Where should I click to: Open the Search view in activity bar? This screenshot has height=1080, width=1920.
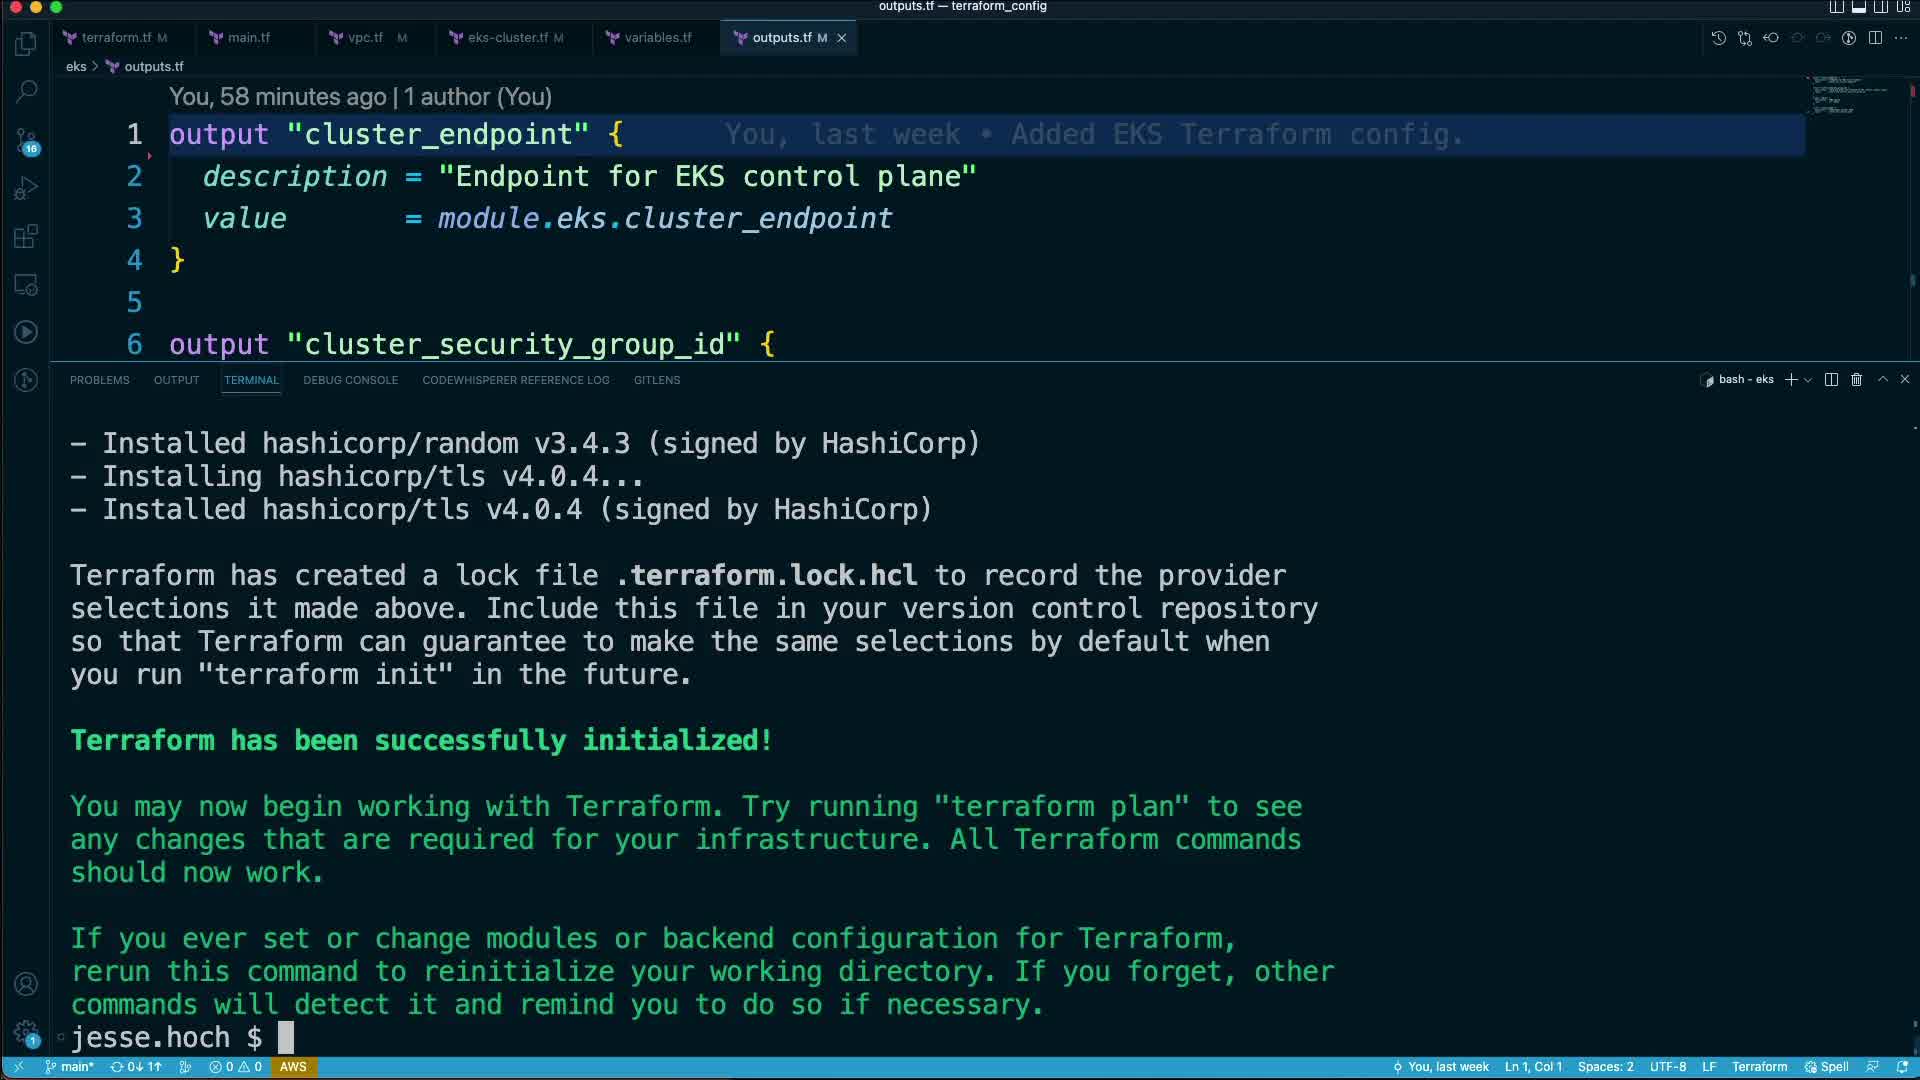click(27, 92)
